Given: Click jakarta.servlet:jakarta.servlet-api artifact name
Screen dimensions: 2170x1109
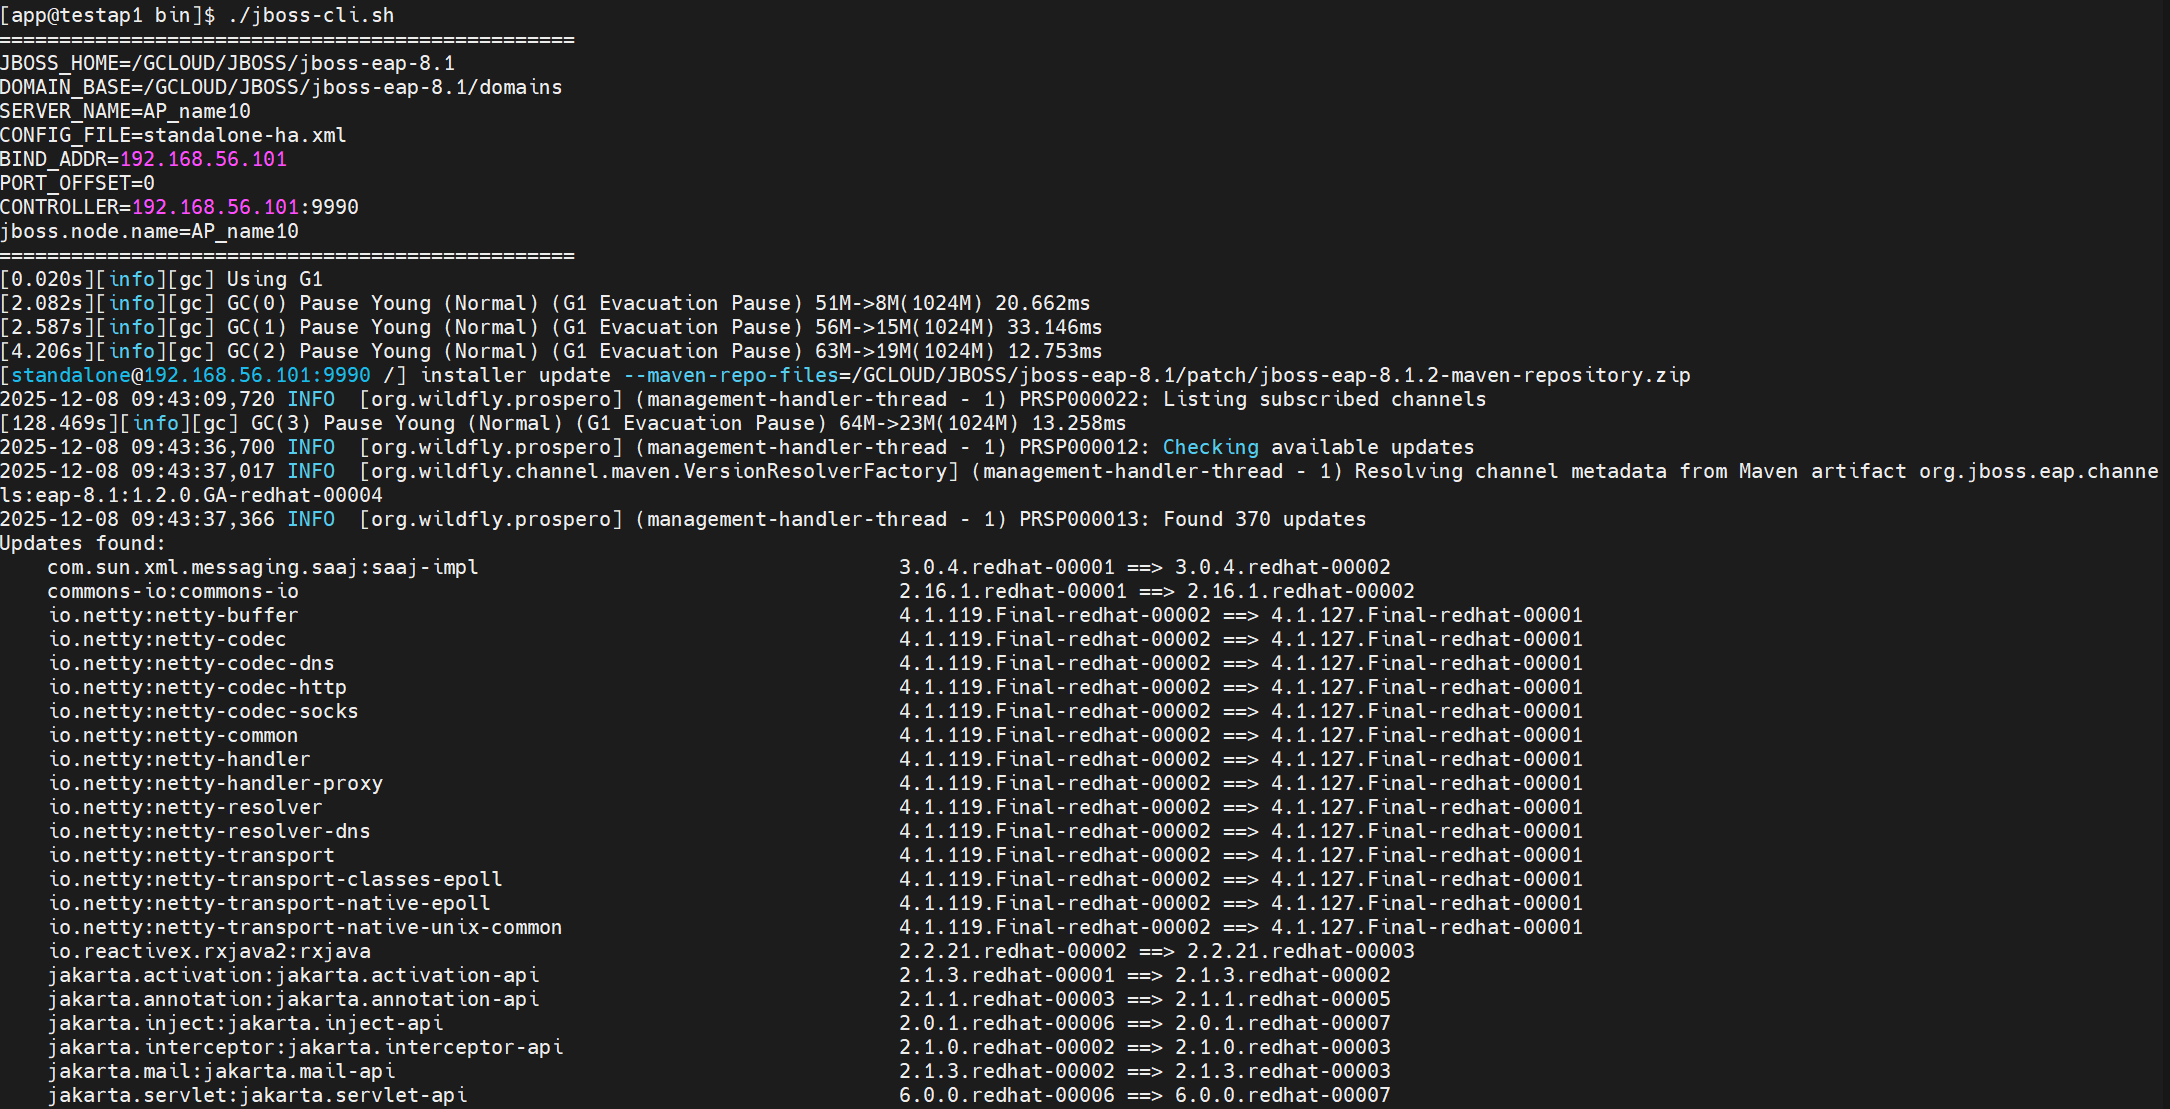Looking at the screenshot, I should [256, 1095].
